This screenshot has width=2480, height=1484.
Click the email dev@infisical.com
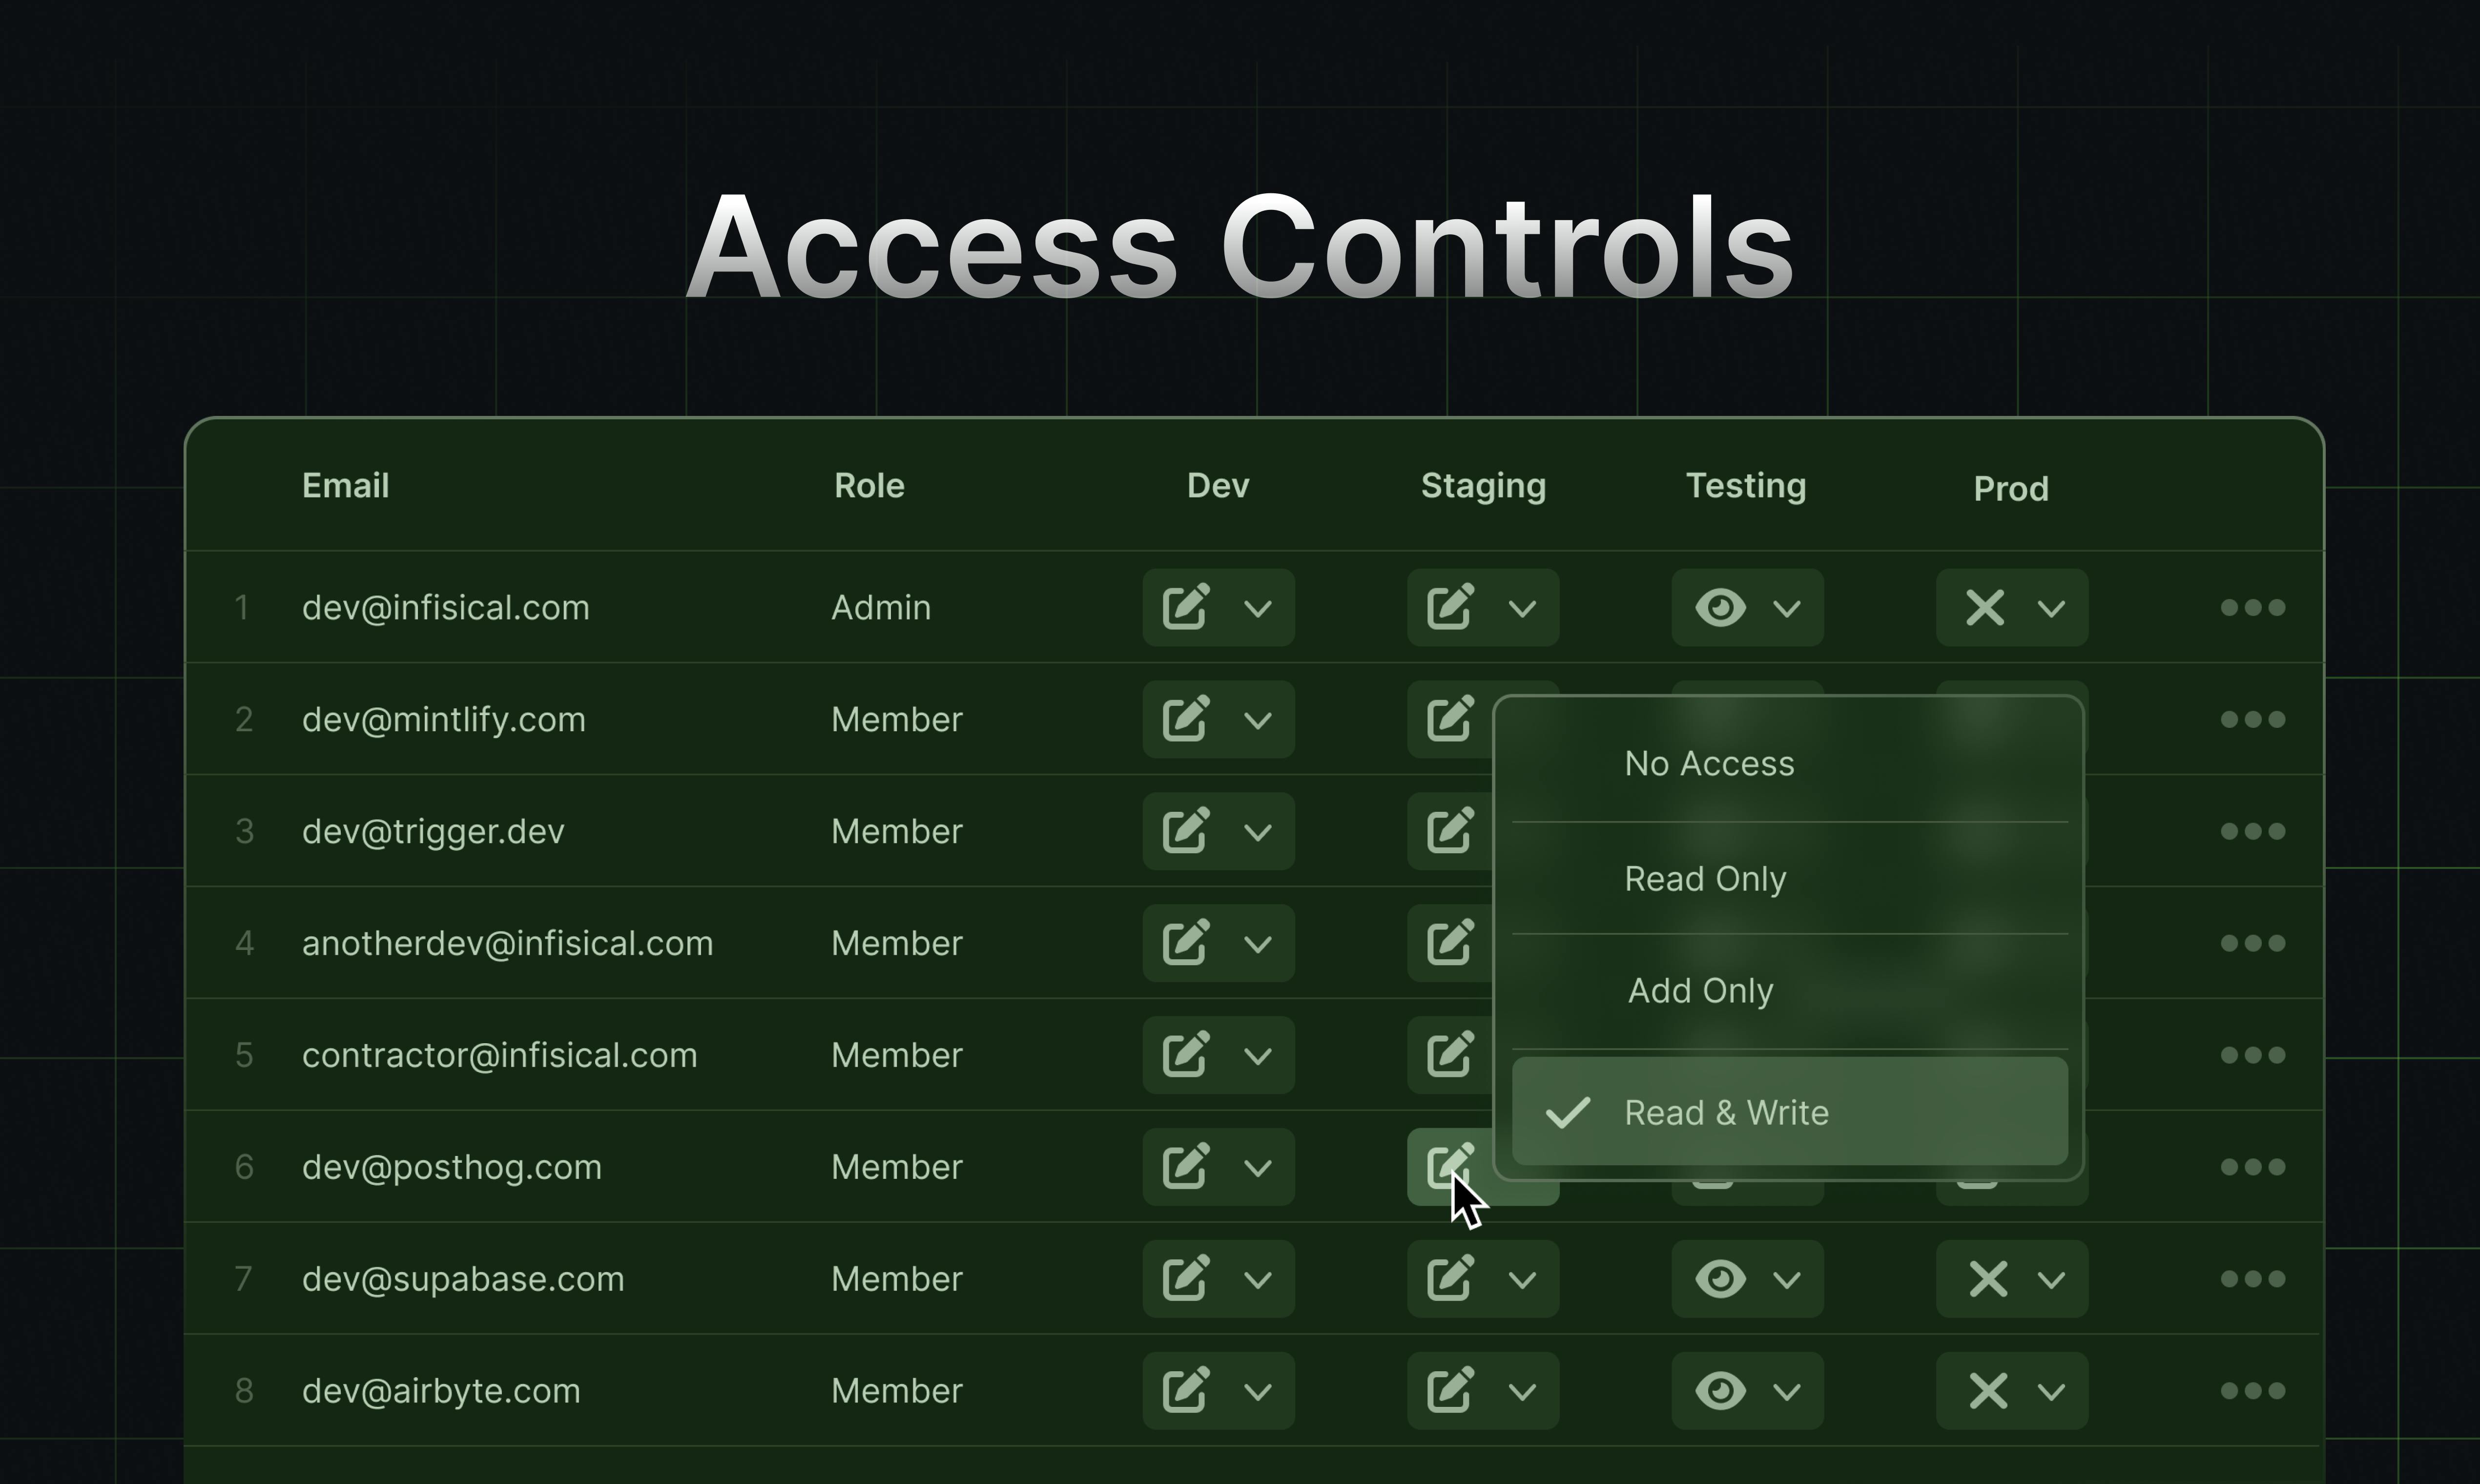[x=446, y=608]
